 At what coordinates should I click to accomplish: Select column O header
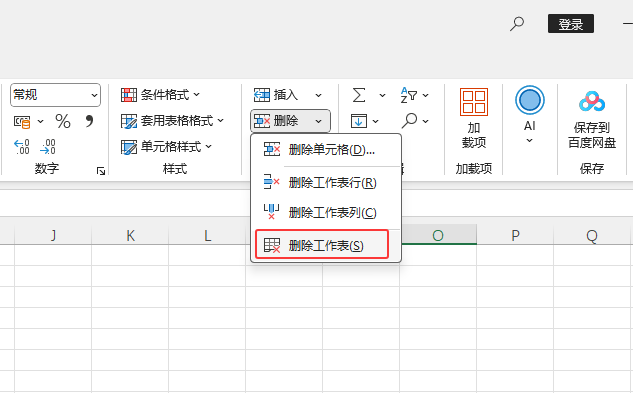[438, 235]
